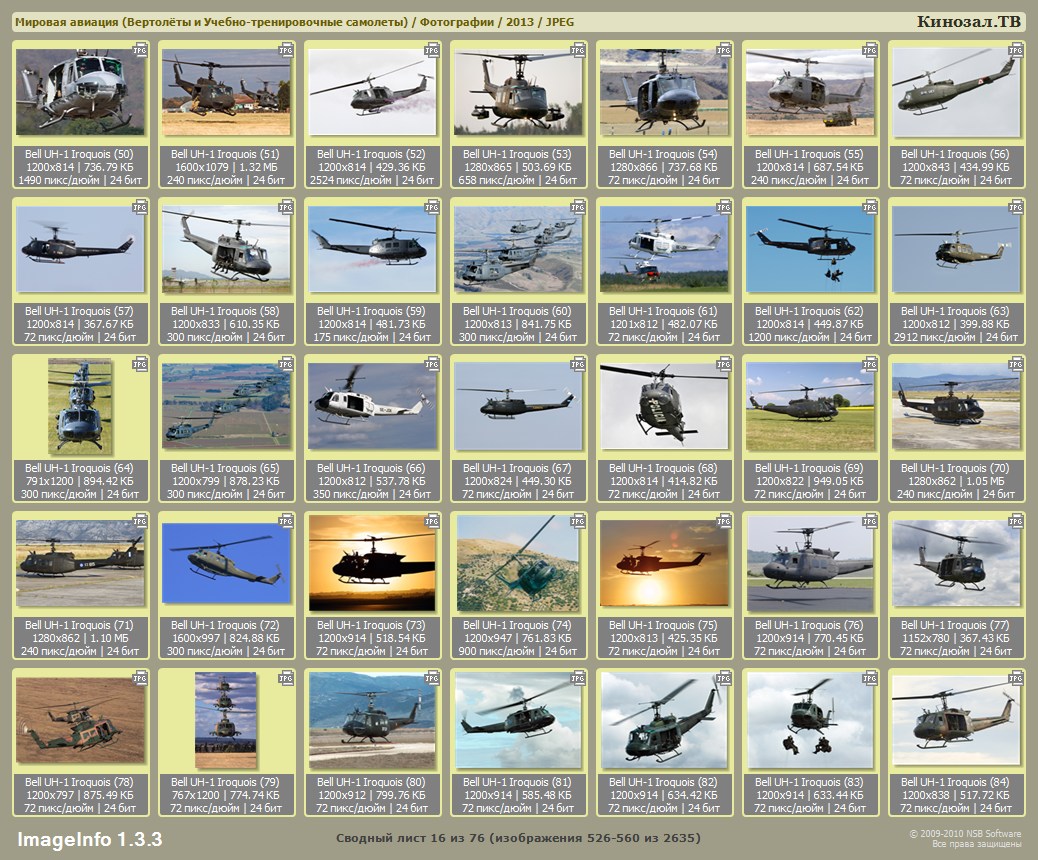Click the JPG icon on Iroquois (77)

point(1016,521)
